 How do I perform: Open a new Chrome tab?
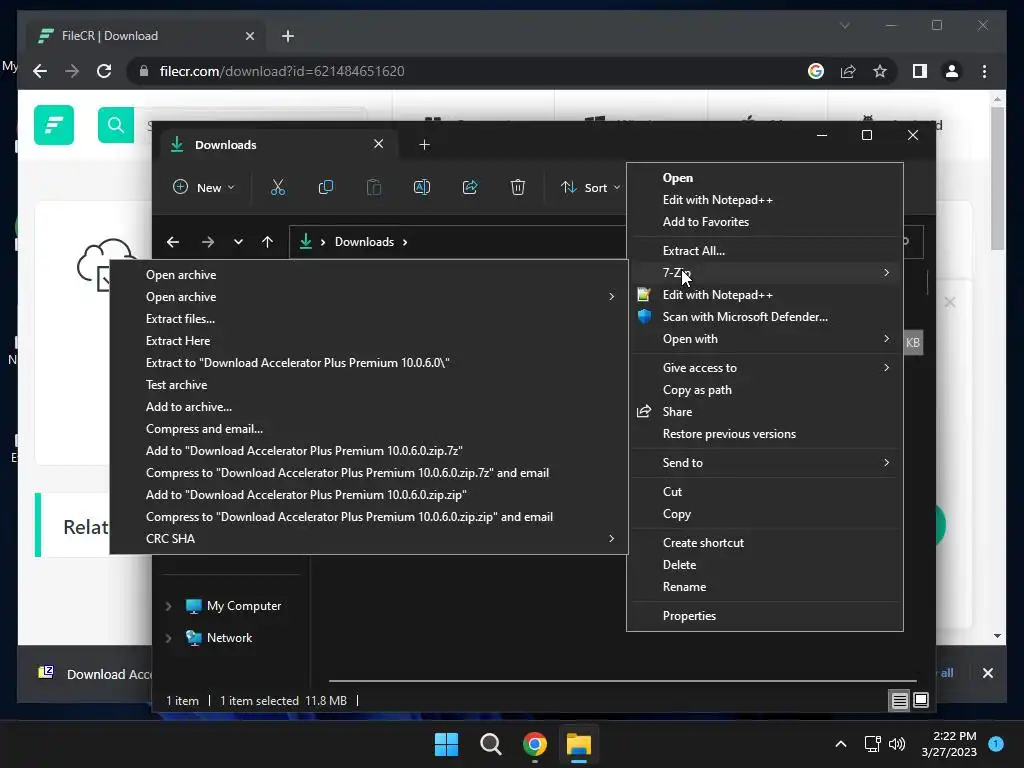point(288,36)
